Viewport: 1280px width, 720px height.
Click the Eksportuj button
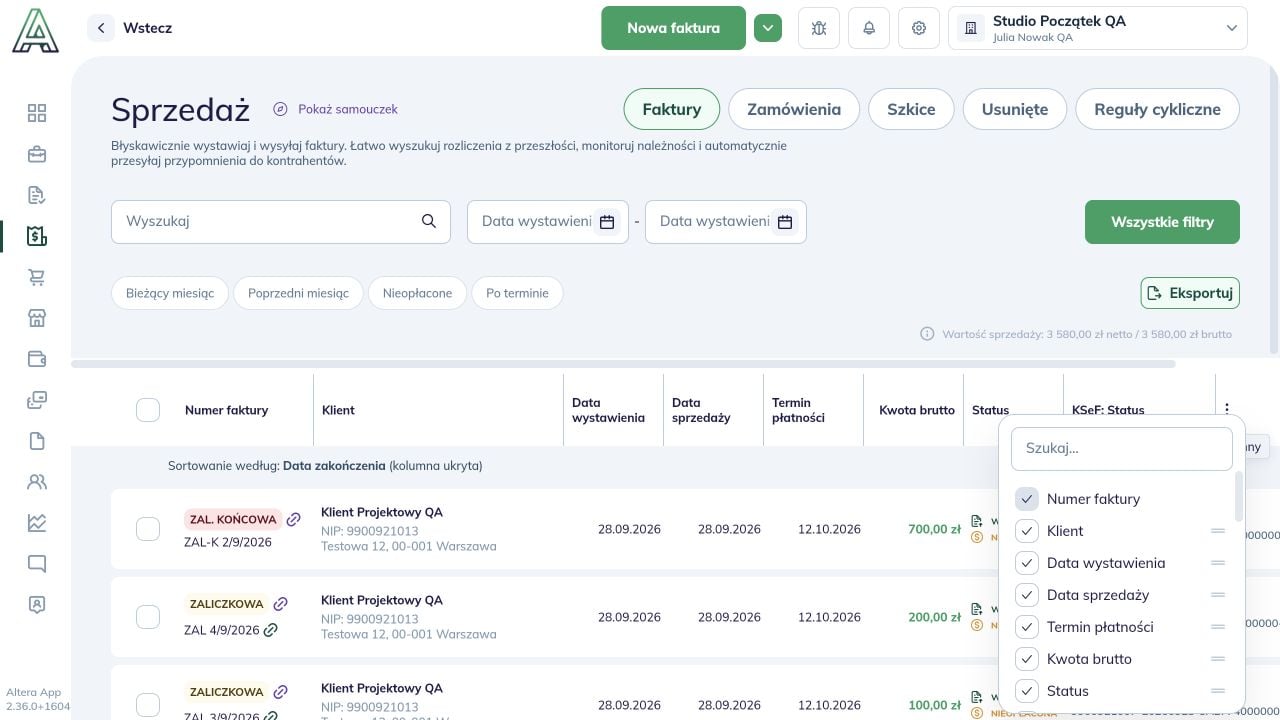coord(1190,293)
